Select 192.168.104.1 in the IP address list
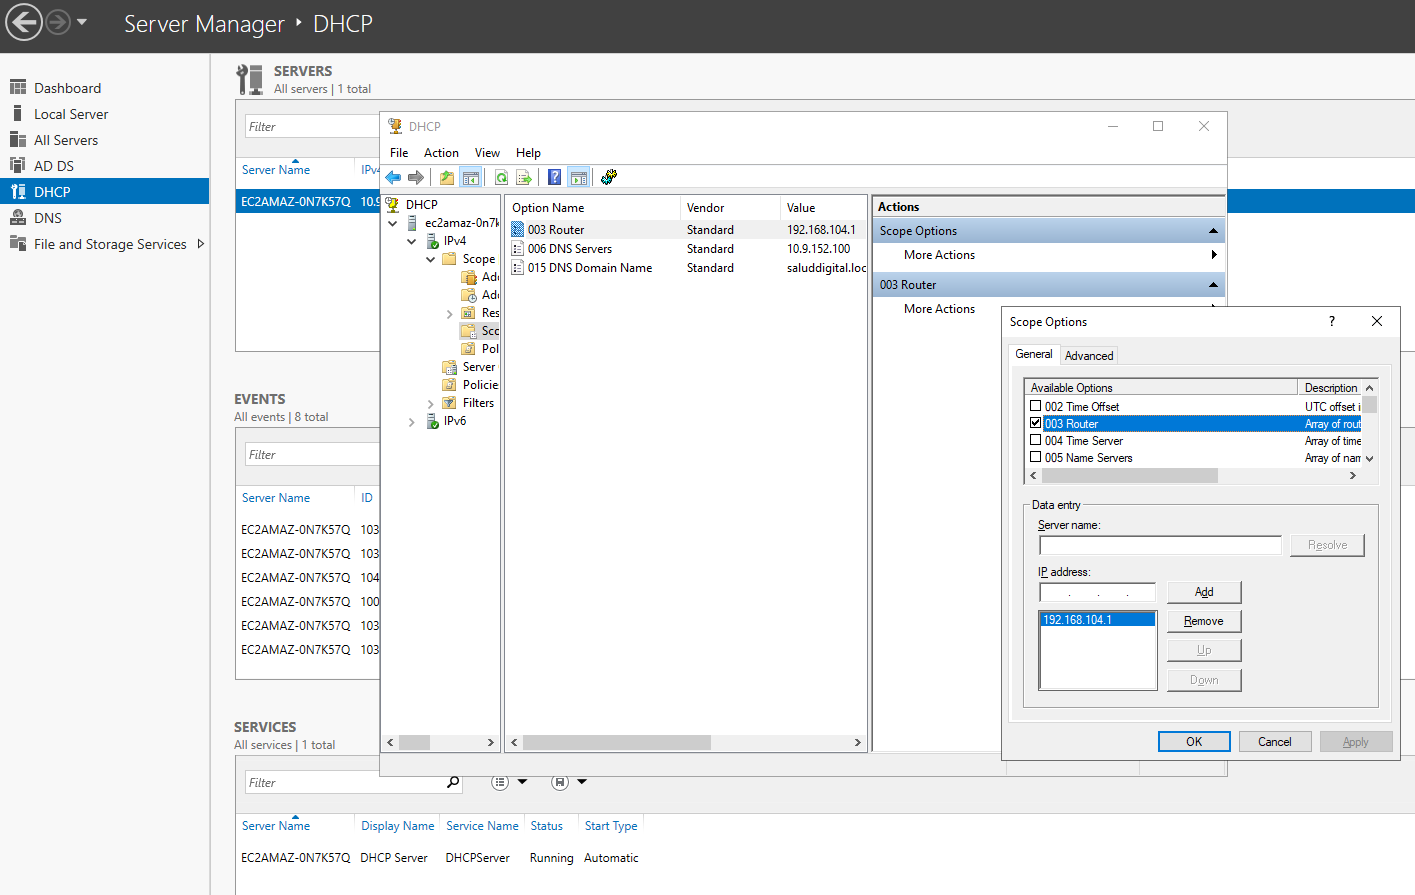Screen dimensions: 1415x895 [x=1097, y=620]
